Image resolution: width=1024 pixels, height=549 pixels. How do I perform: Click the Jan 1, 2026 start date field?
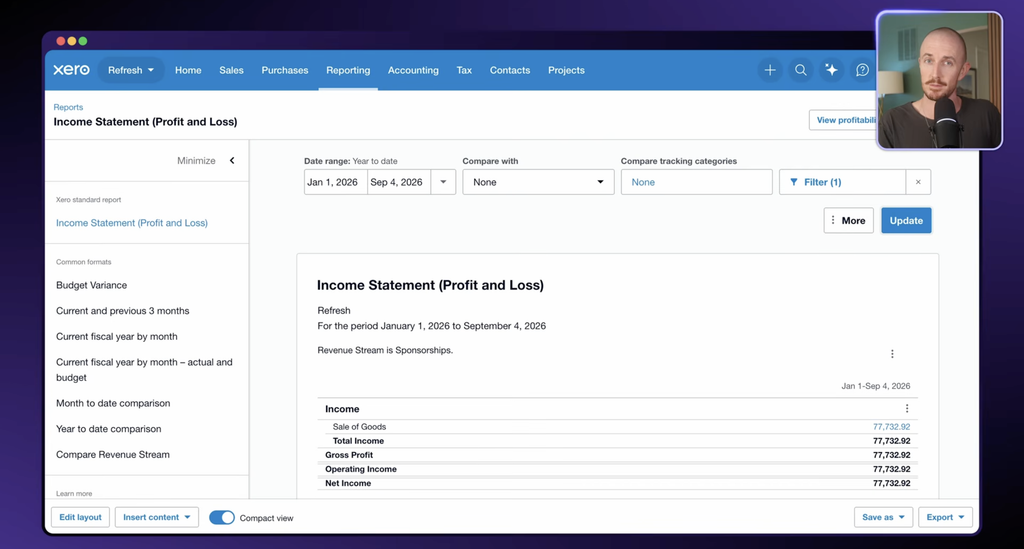click(335, 182)
